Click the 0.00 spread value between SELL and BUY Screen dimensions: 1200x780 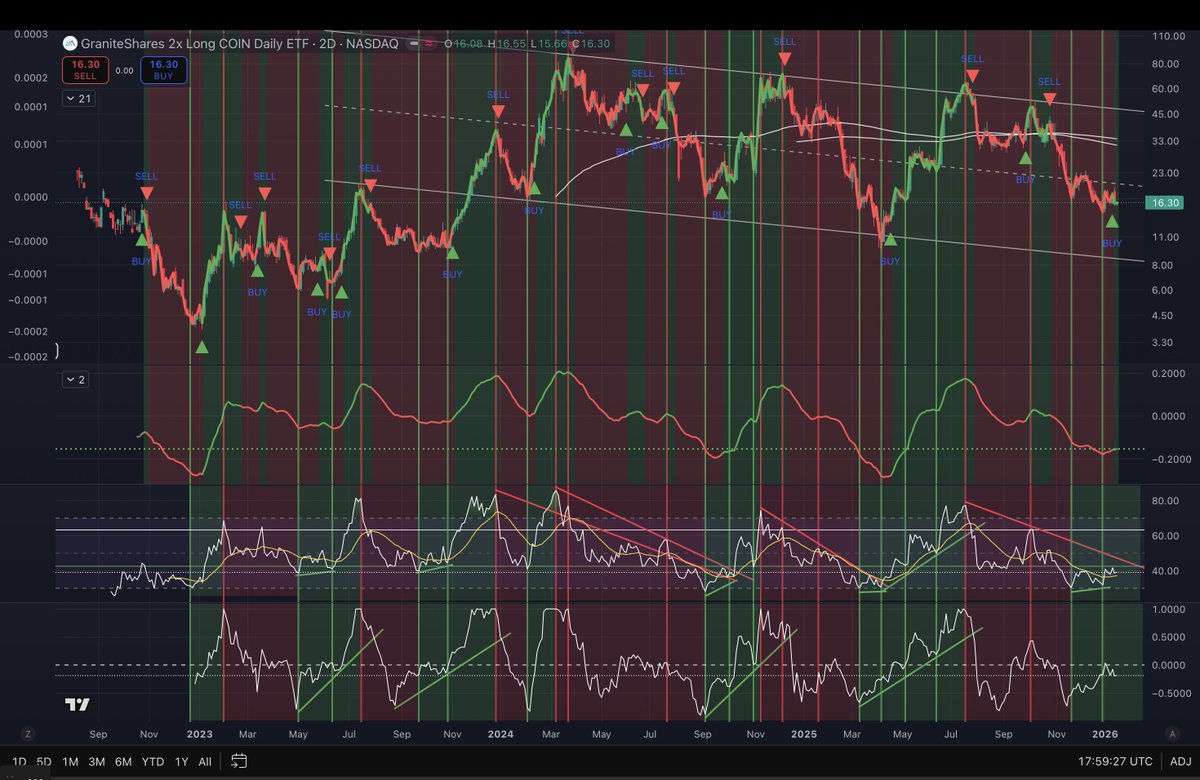(124, 70)
